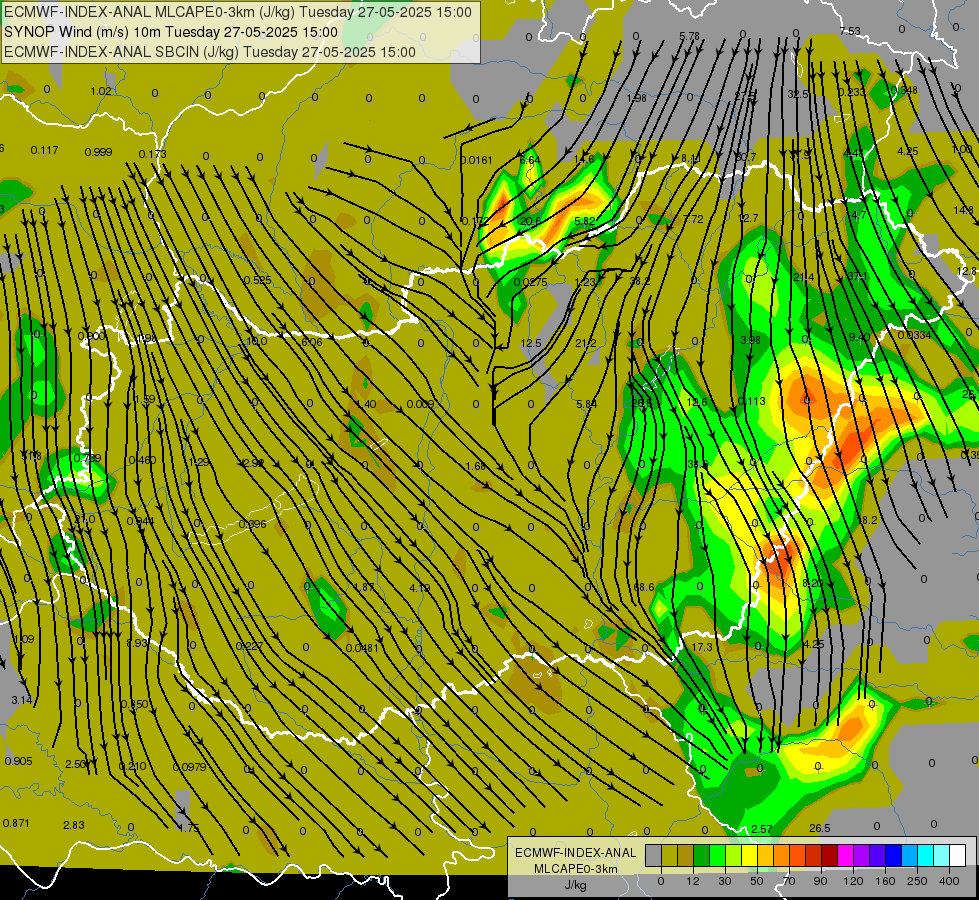This screenshot has width=979, height=900.
Task: Click the pure yellow legend swatch
Action: coord(749,856)
